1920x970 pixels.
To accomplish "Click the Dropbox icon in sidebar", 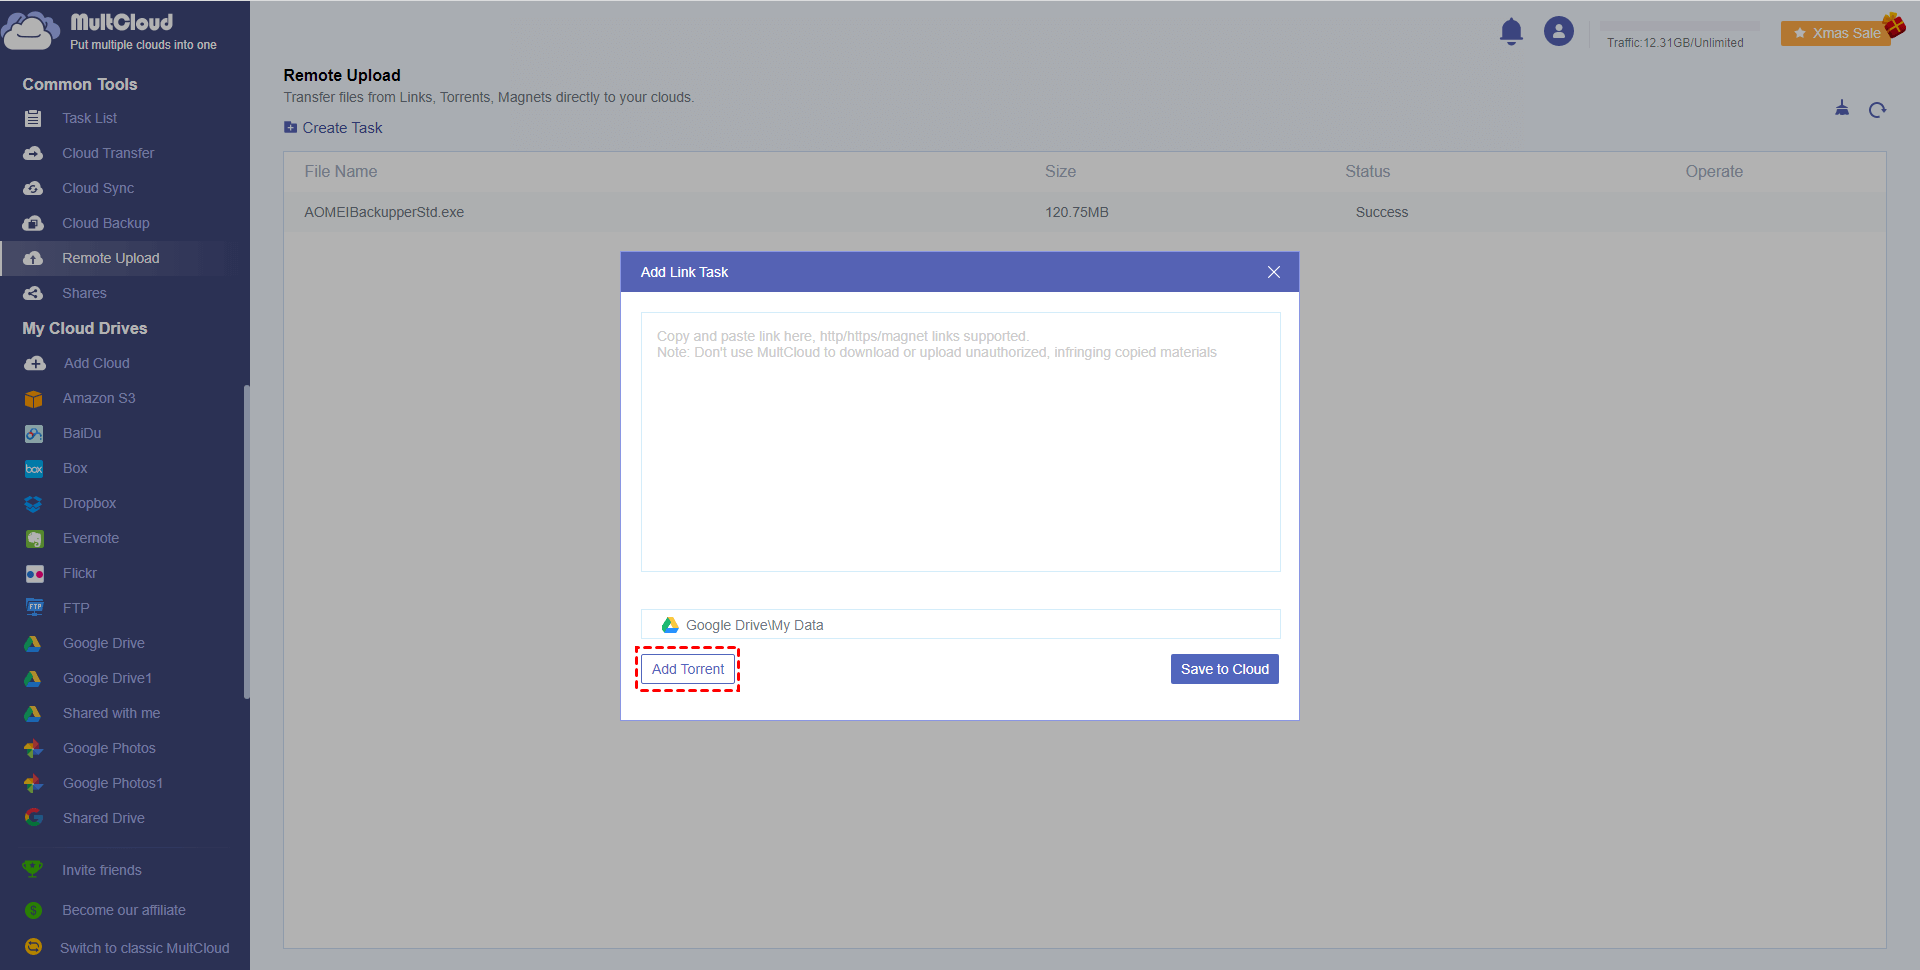I will pyautogui.click(x=34, y=504).
